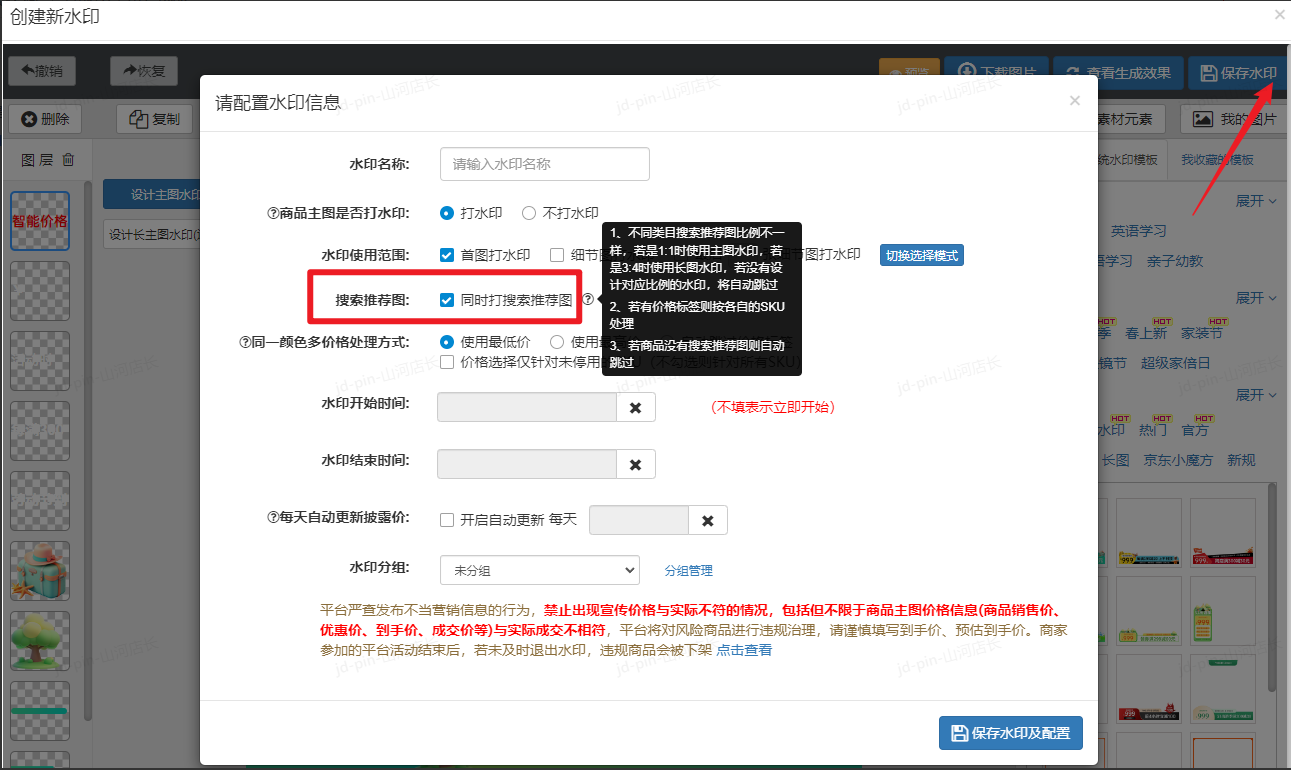Select the 不打水印 radio option

529,213
